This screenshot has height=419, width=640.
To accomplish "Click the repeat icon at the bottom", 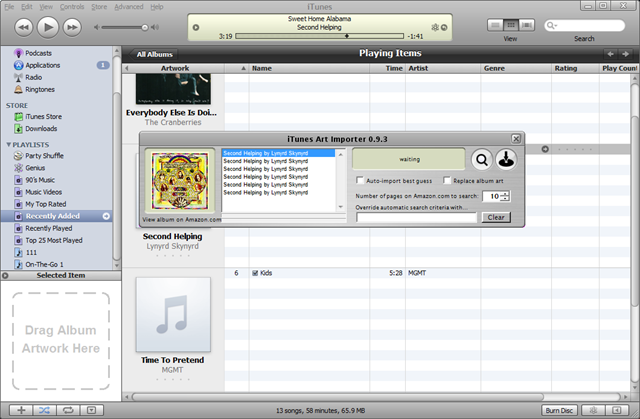I will coord(68,410).
